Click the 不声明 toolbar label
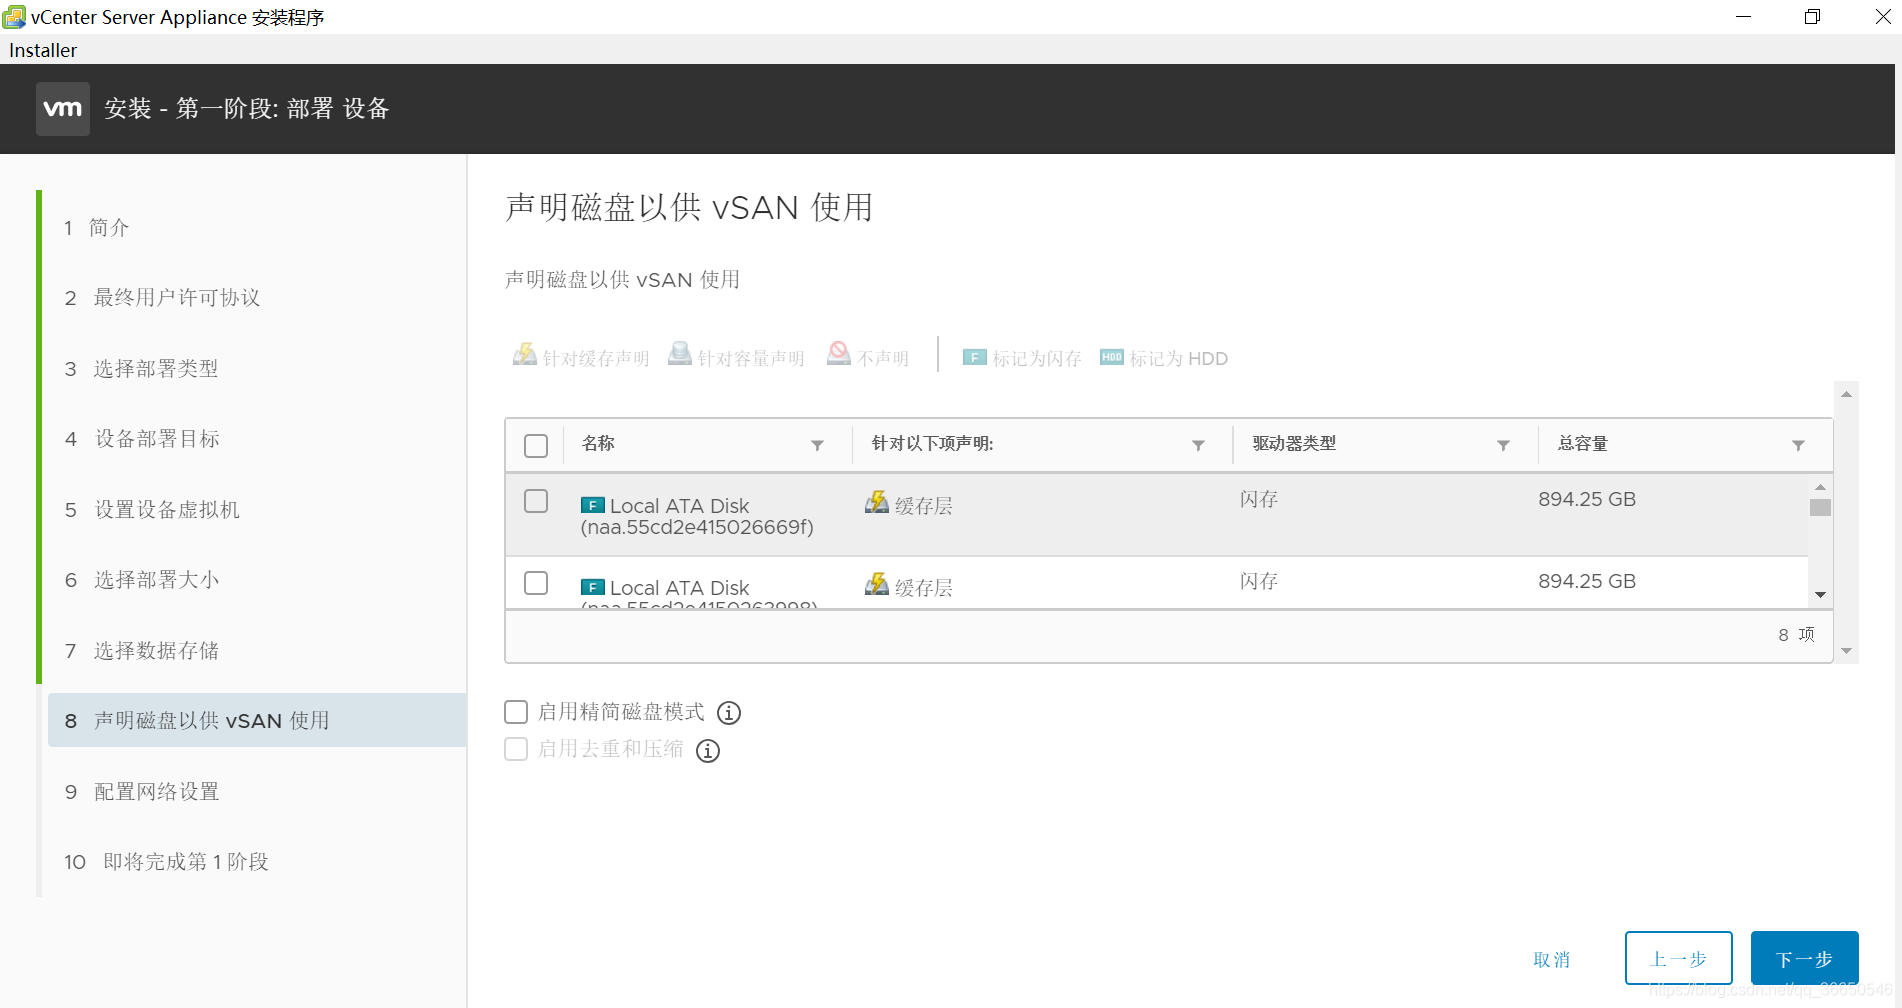 (883, 359)
